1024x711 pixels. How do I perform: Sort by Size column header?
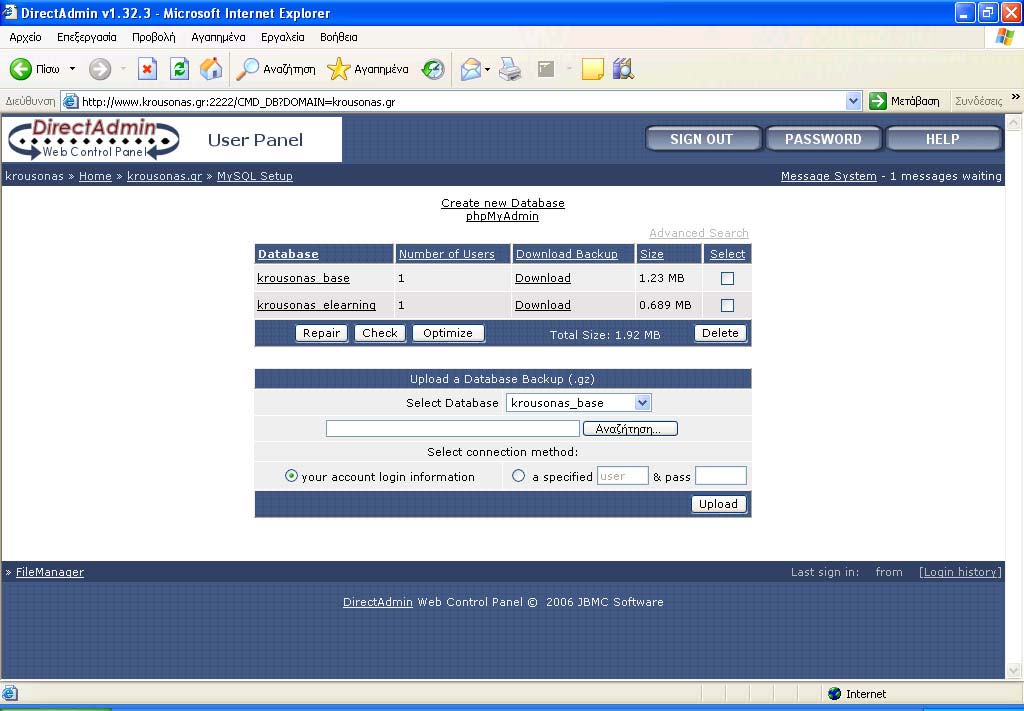[652, 254]
